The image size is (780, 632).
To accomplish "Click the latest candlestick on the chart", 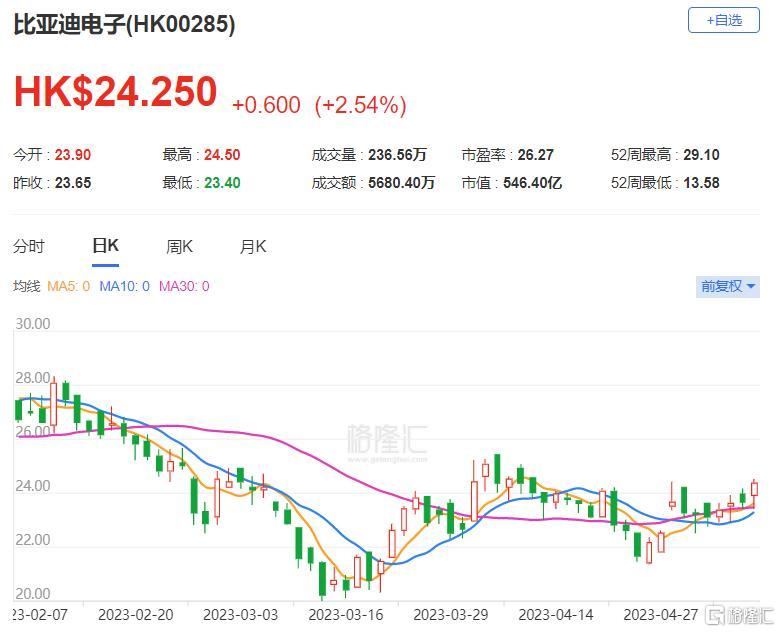I will coord(754,488).
